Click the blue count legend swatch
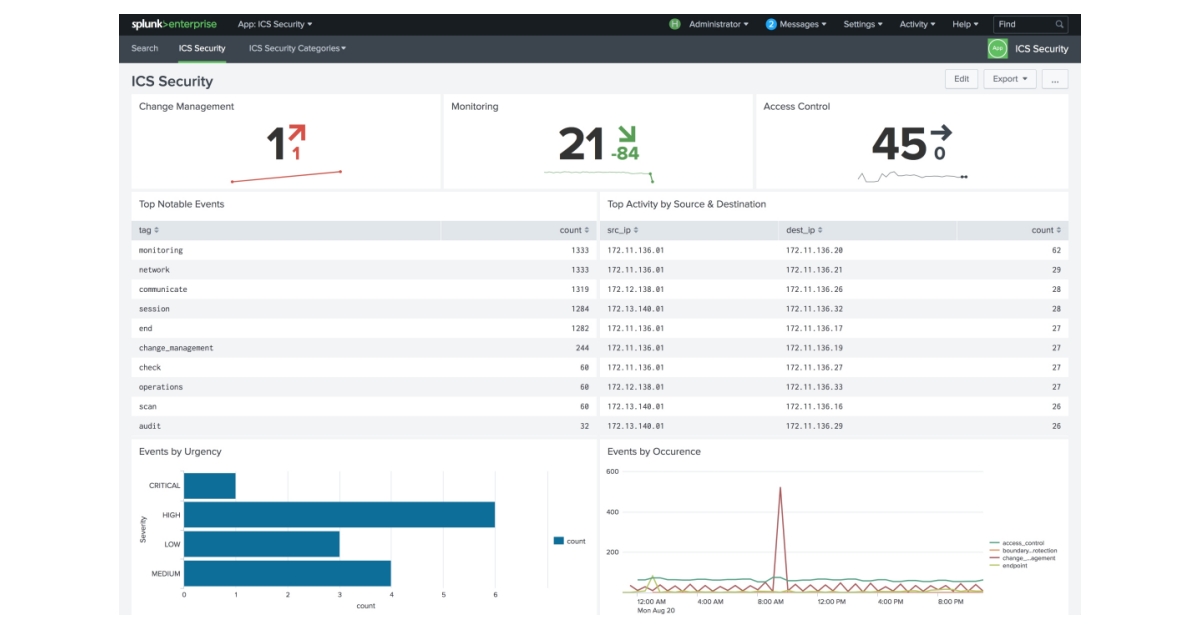The width and height of the screenshot is (1200, 627). (x=558, y=539)
